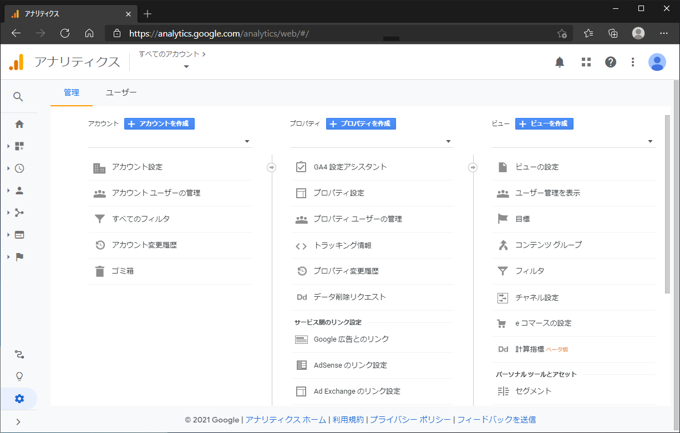This screenshot has height=433, width=680.
Task: Click account-to-property move arrow icon
Action: [x=271, y=167]
